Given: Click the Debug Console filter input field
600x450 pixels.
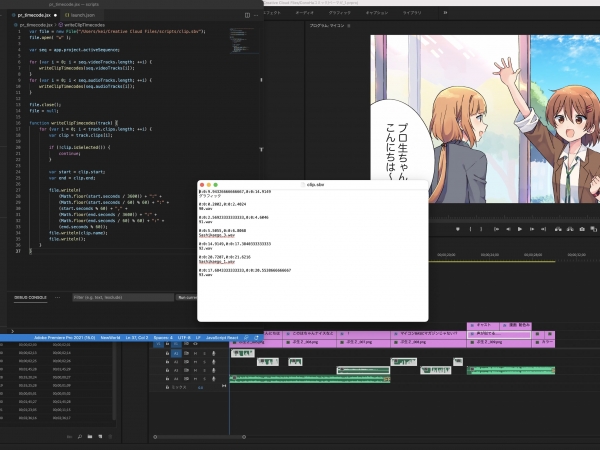Looking at the screenshot, I should click(x=123, y=297).
